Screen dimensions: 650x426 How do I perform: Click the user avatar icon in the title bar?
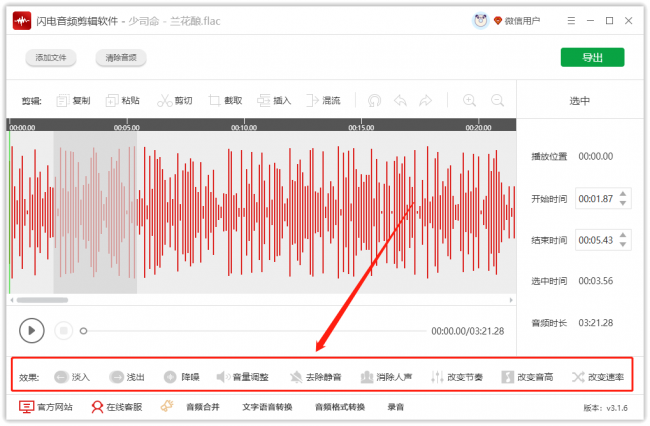[480, 20]
